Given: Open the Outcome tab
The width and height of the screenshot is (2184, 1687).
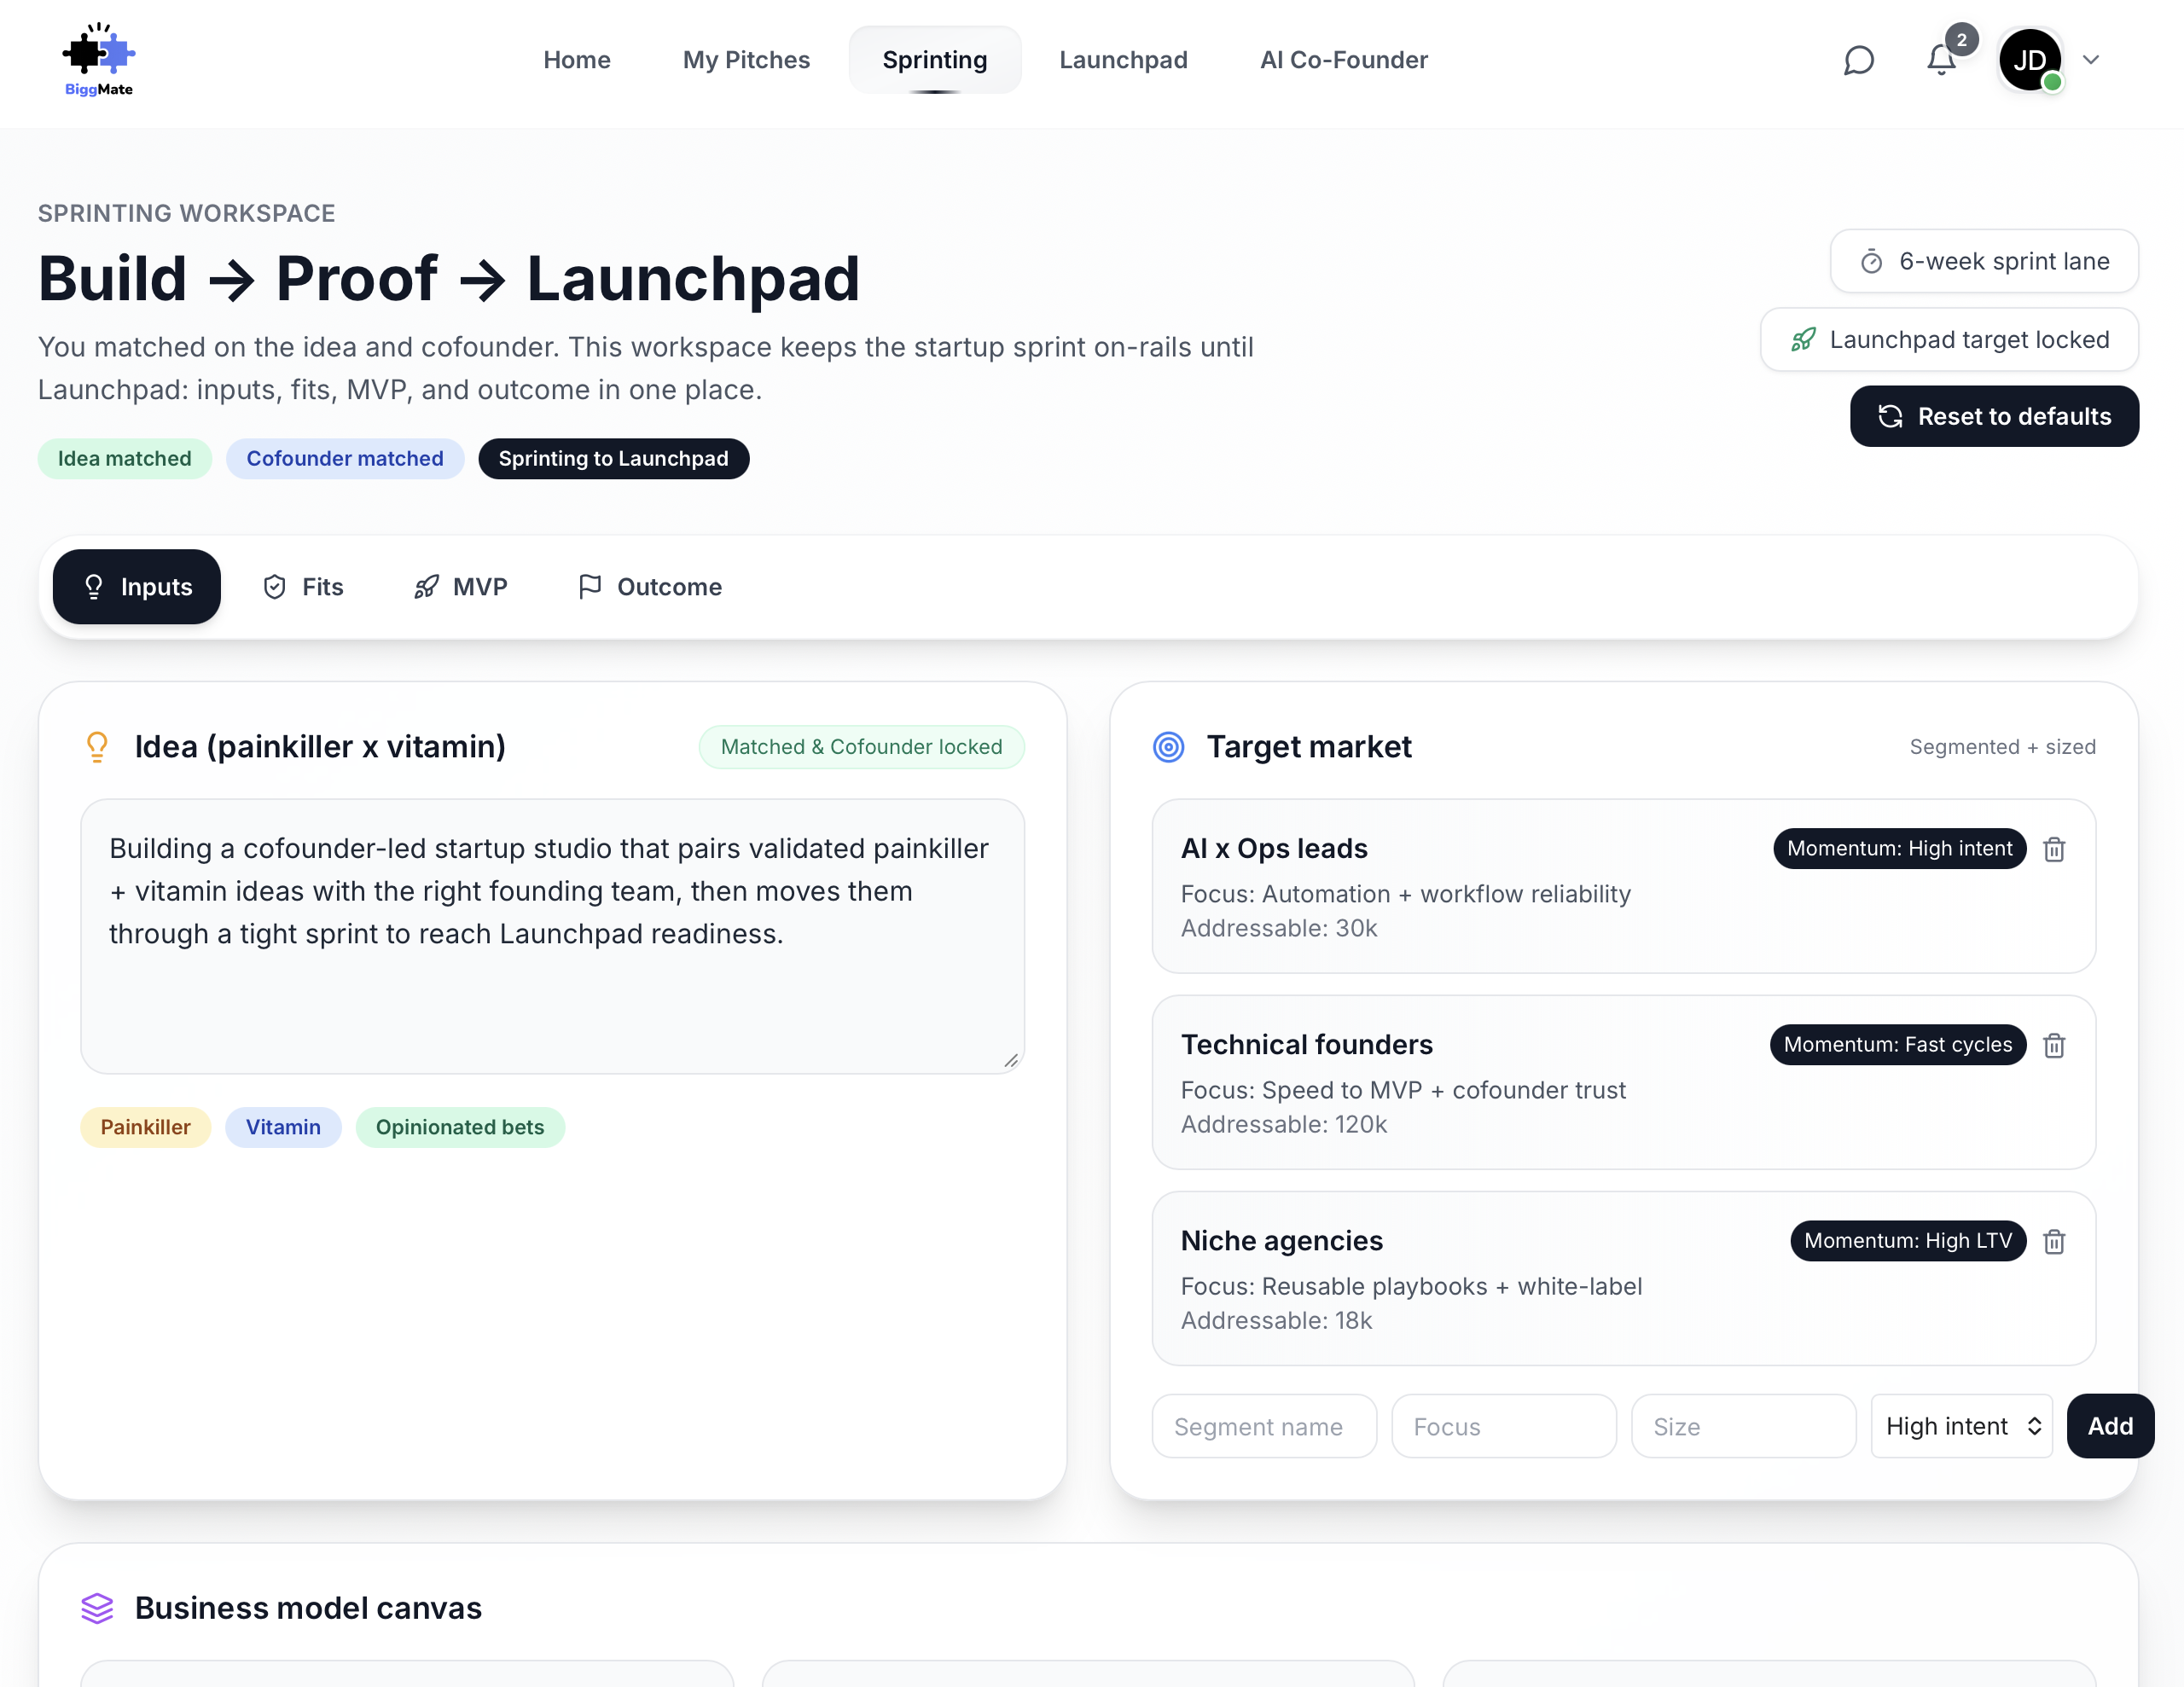Looking at the screenshot, I should (x=650, y=587).
